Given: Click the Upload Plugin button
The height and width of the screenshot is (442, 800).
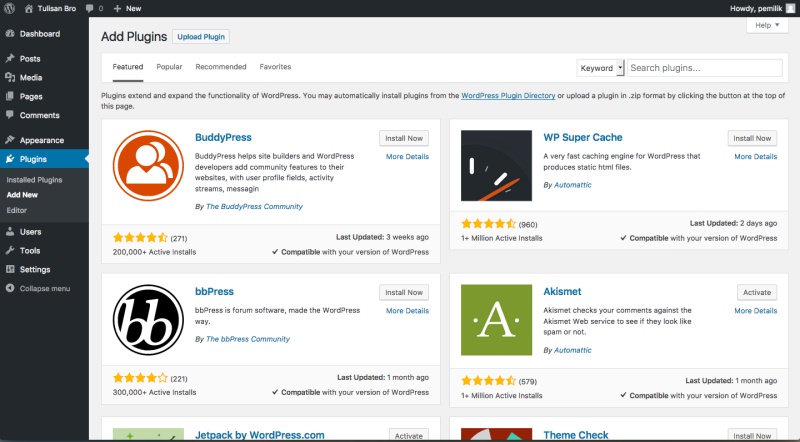Looking at the screenshot, I should click(x=201, y=37).
